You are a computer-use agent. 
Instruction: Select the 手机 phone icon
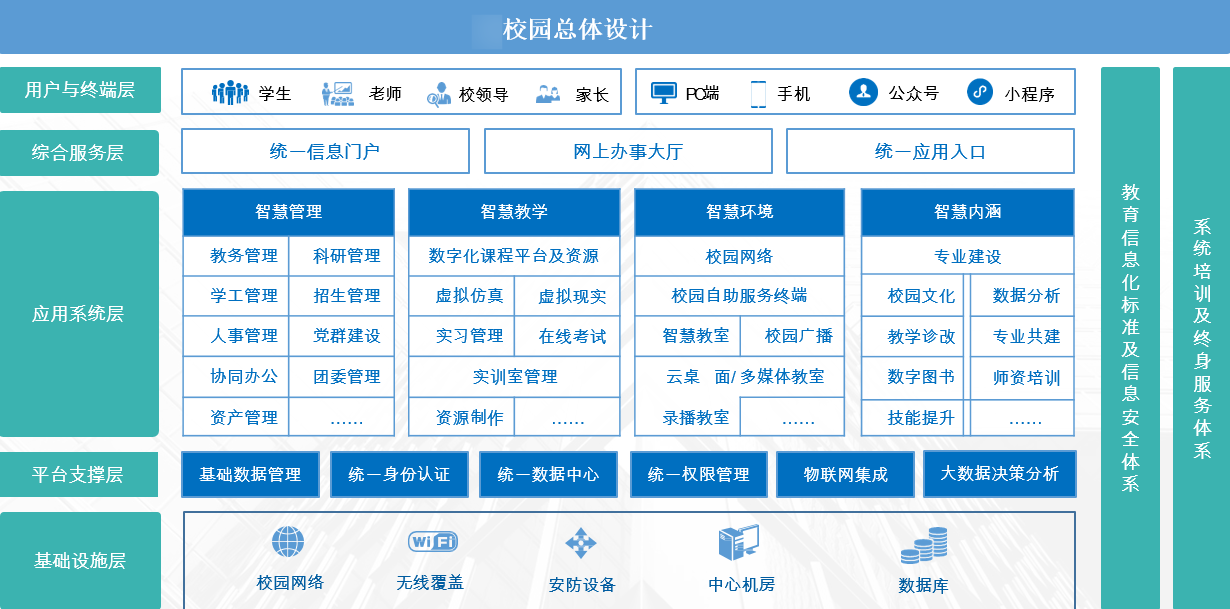758,93
